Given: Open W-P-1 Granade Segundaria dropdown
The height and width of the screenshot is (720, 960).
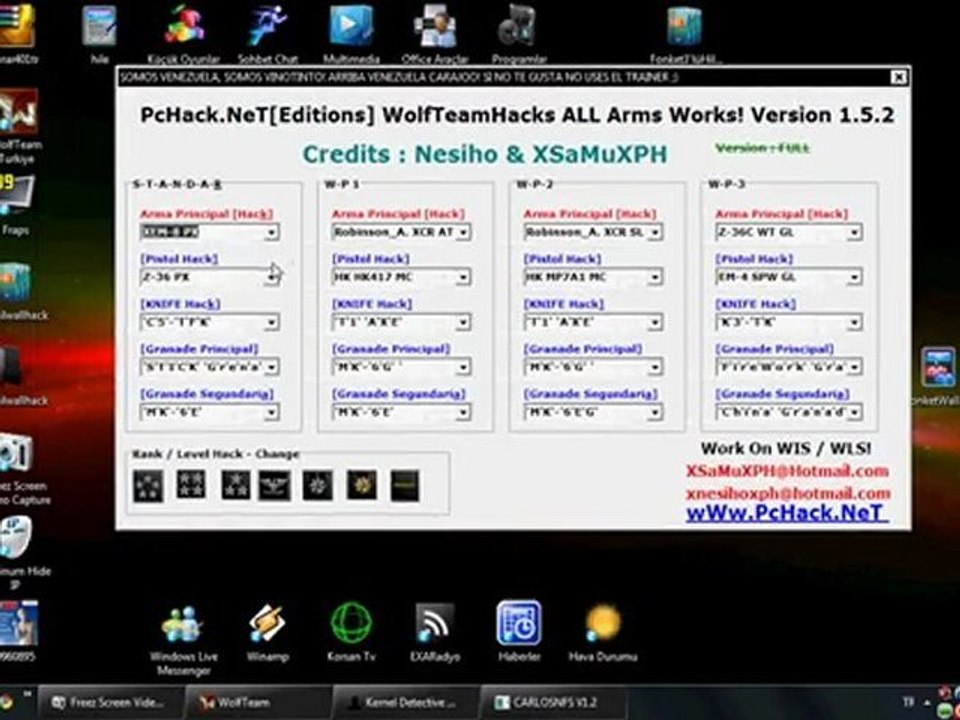Looking at the screenshot, I should point(402,413).
